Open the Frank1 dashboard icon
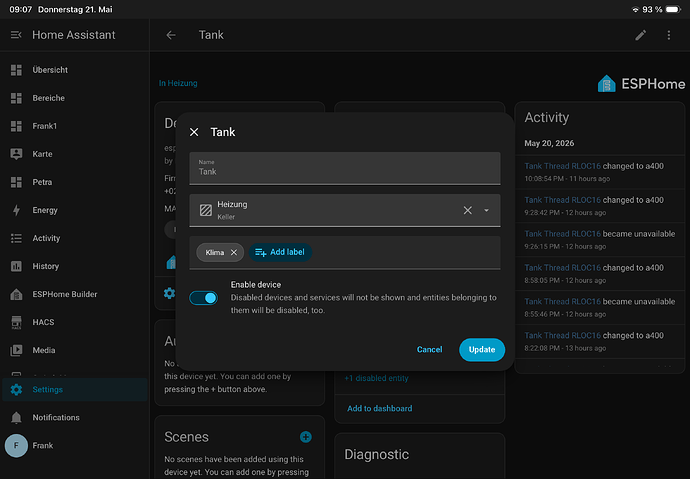 click(x=16, y=126)
